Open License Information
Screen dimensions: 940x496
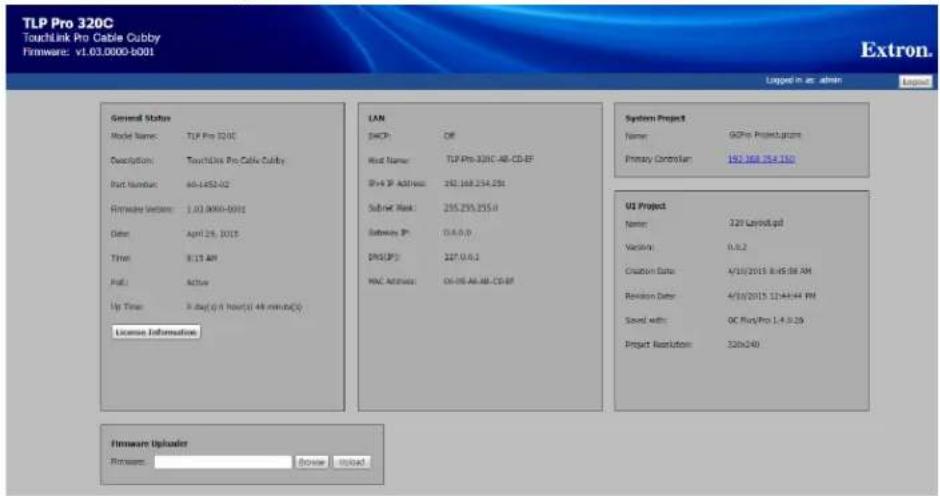pyautogui.click(x=156, y=332)
